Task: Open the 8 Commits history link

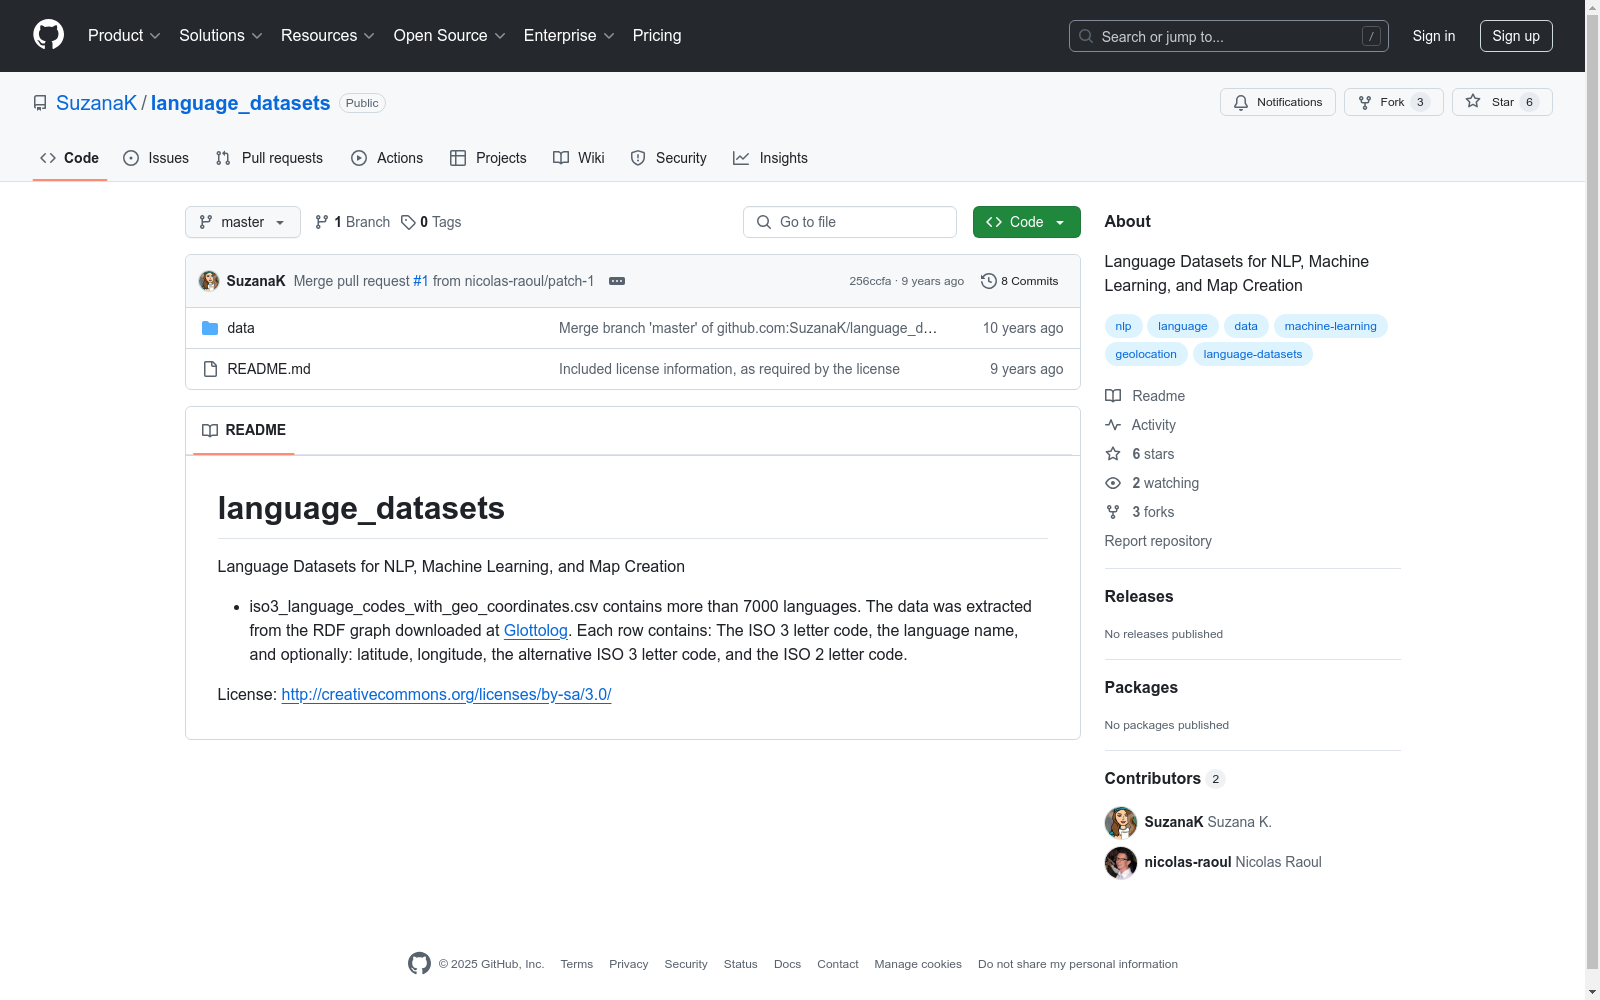Action: click(x=1020, y=281)
